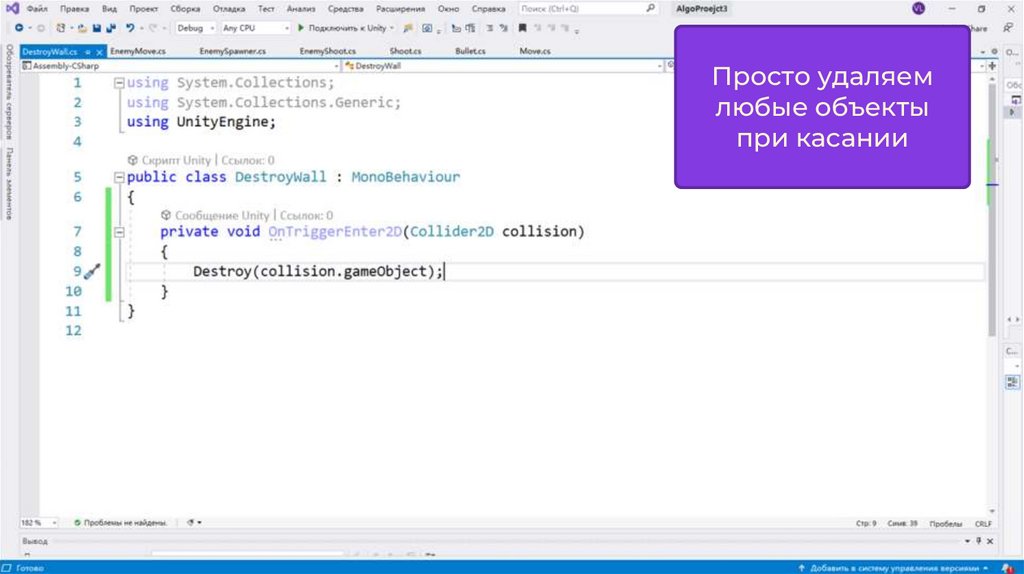Screen dimensions: 1024x574
Task: Click the Visual Studio logo icon
Action: coord(11,8)
